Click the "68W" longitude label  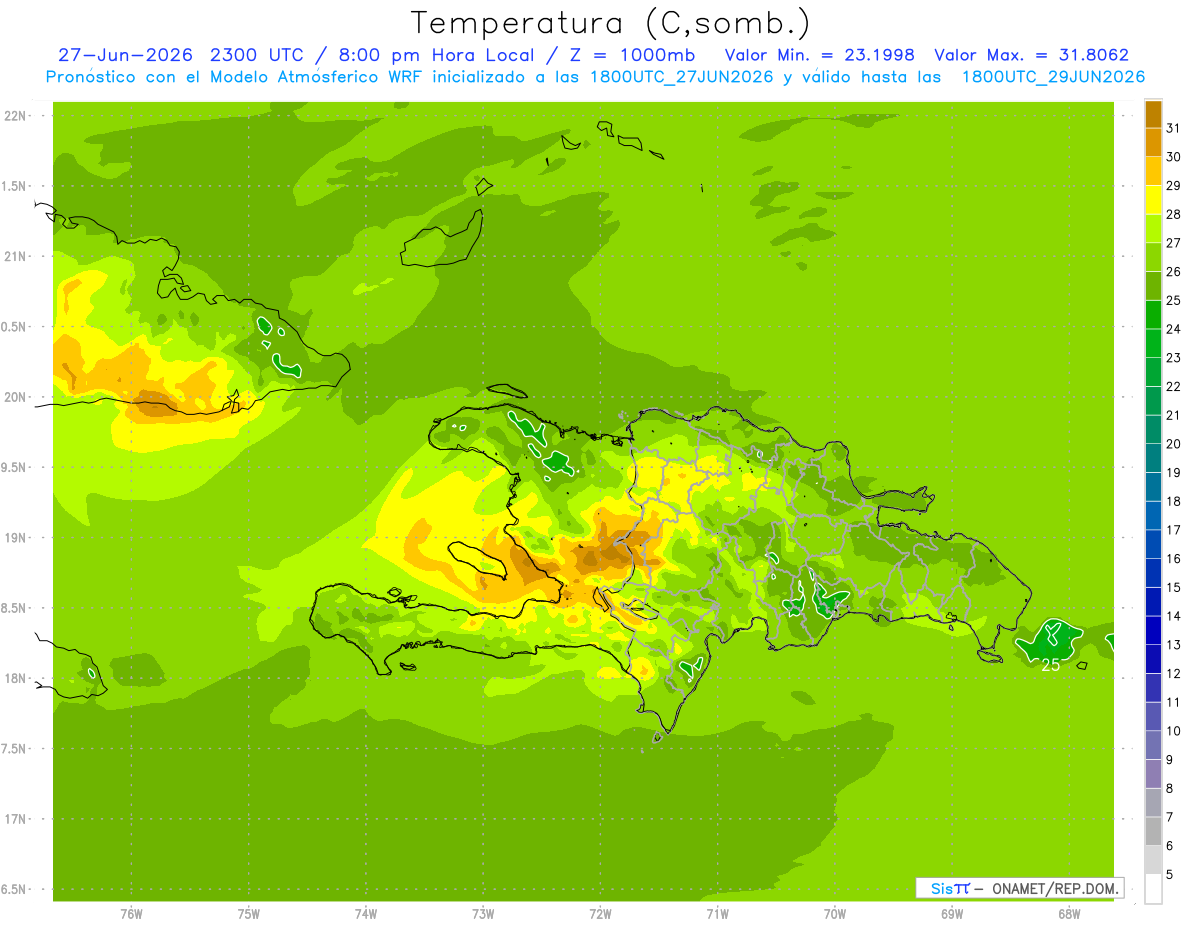[1069, 914]
